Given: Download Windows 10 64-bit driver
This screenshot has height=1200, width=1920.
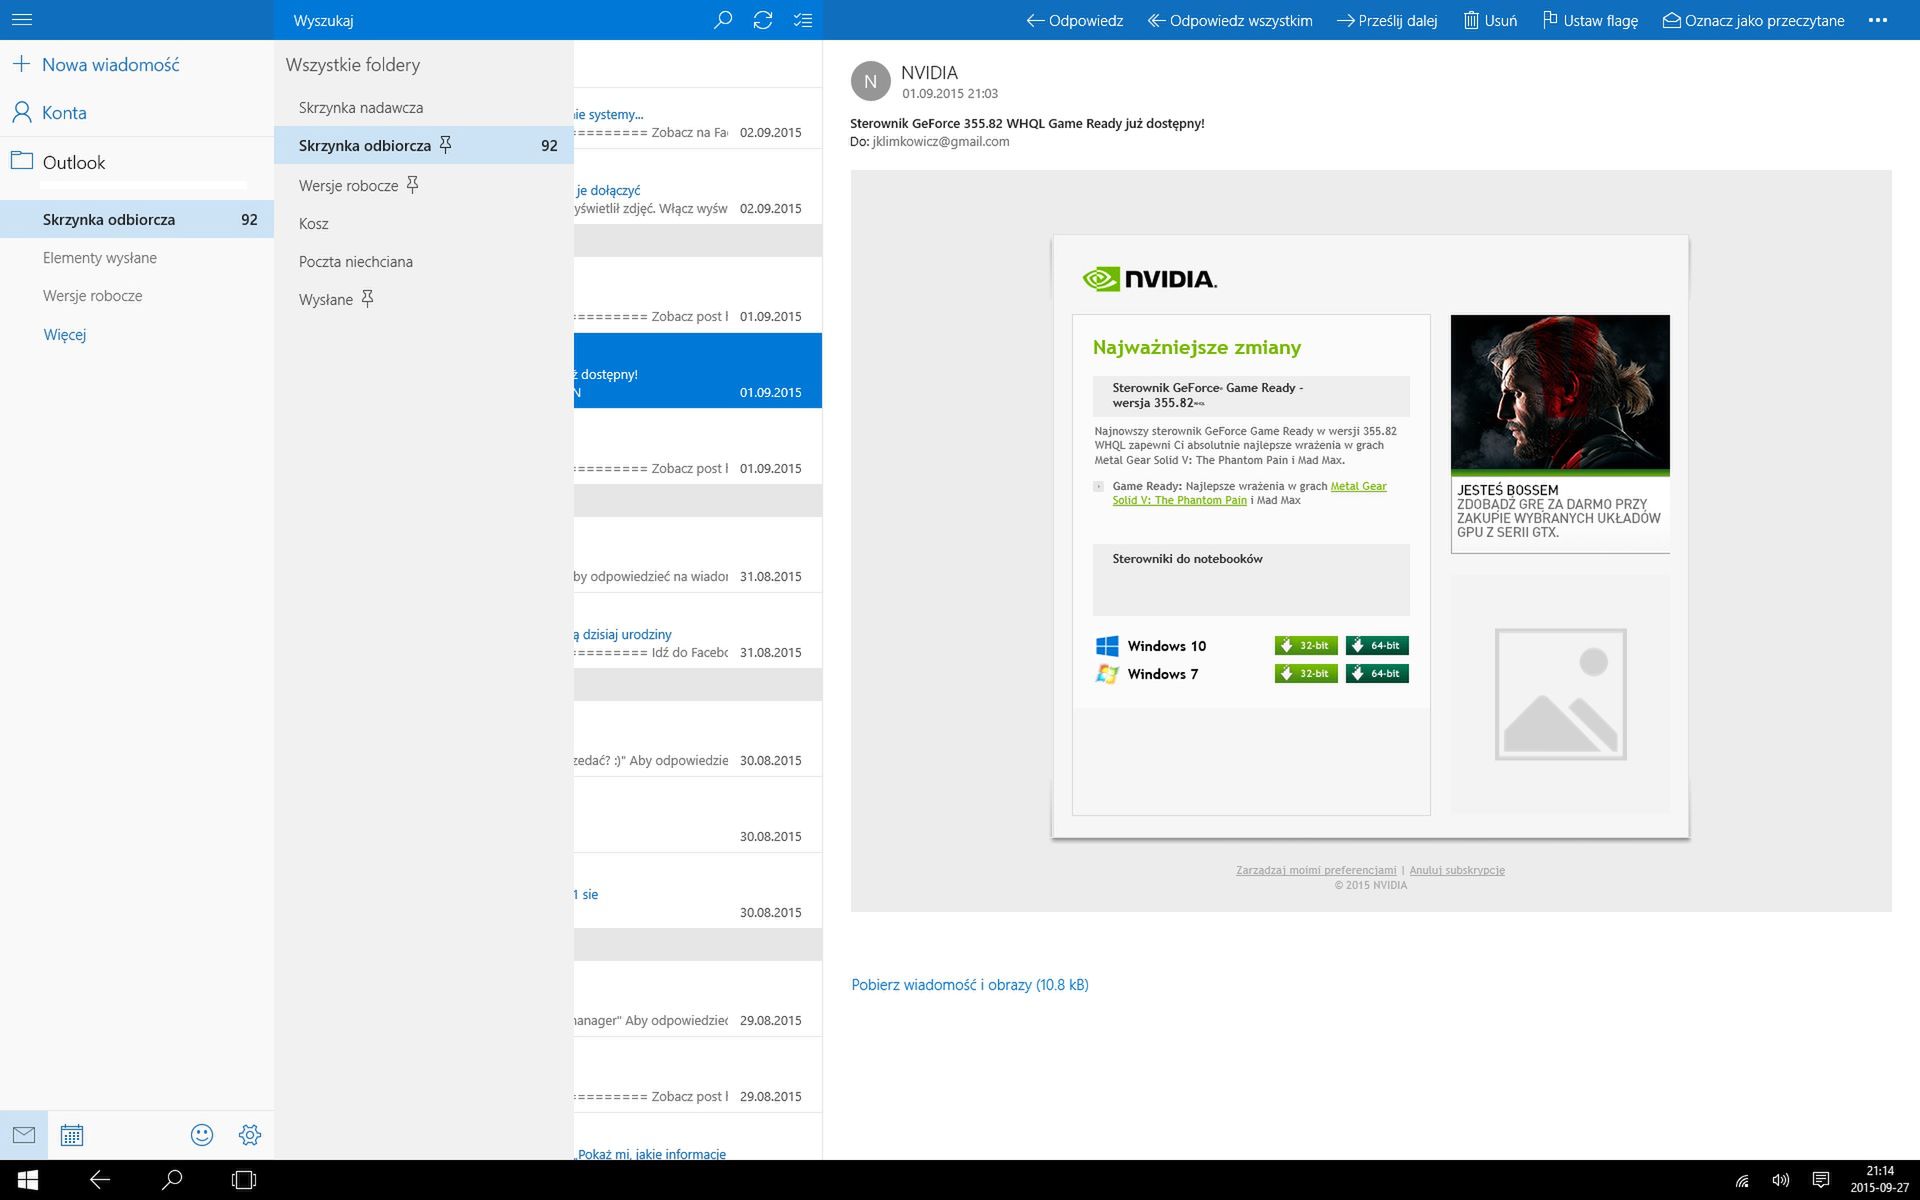Looking at the screenshot, I should click(x=1377, y=645).
